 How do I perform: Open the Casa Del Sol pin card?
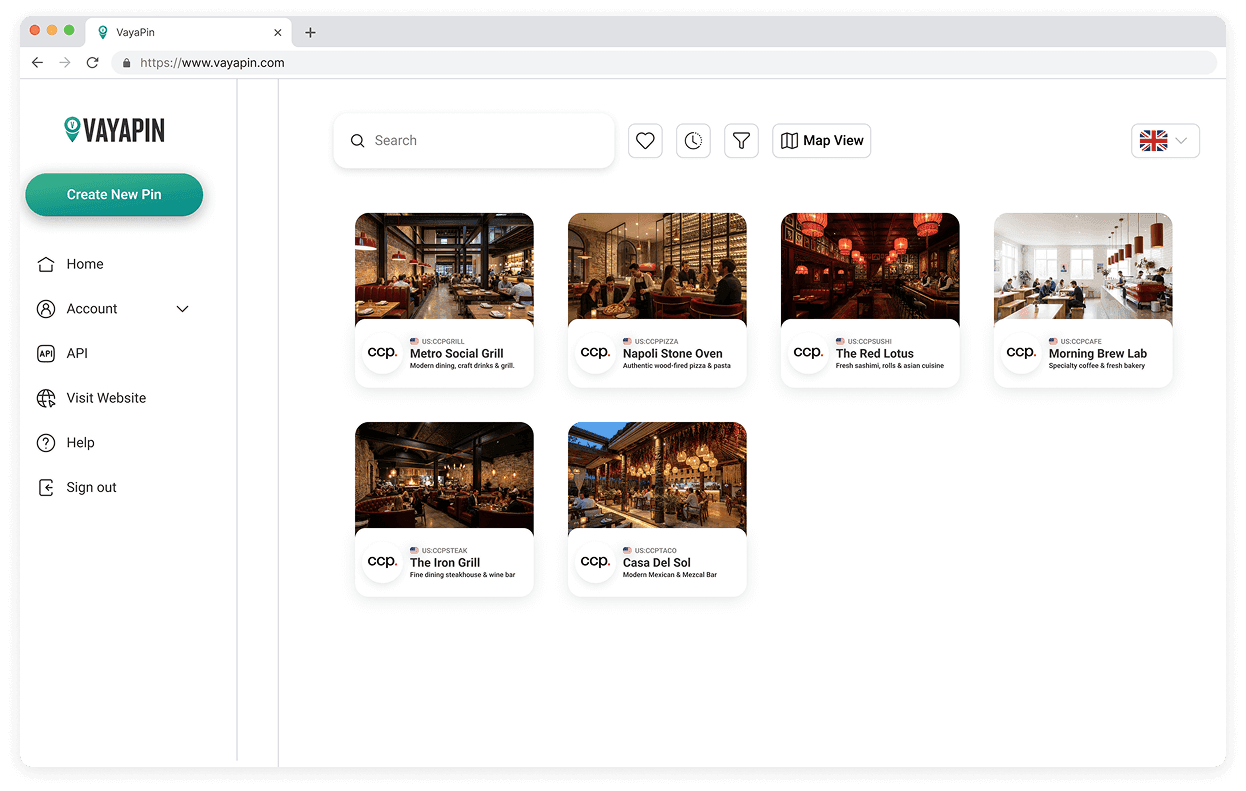pos(657,510)
